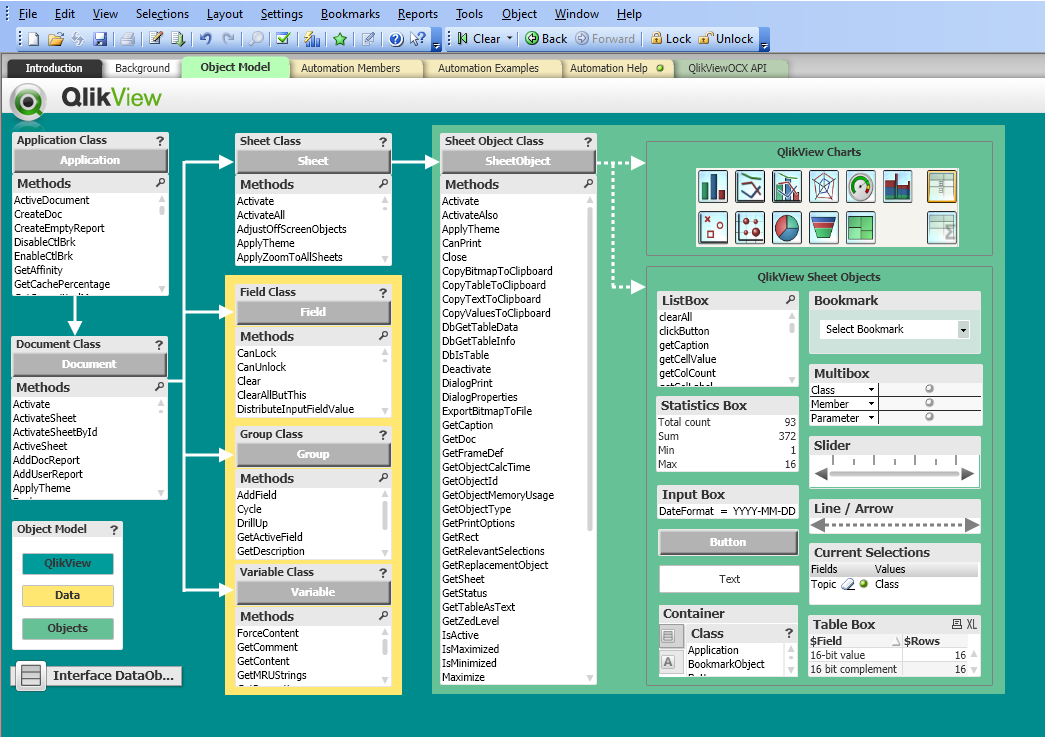Select the Line Chart icon

coord(750,187)
